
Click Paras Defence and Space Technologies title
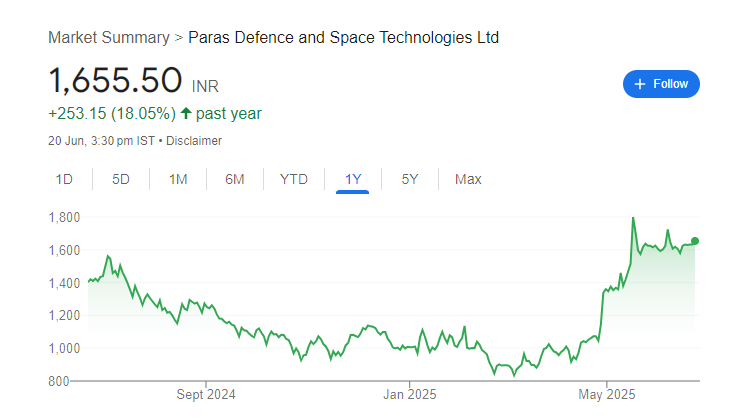343,38
